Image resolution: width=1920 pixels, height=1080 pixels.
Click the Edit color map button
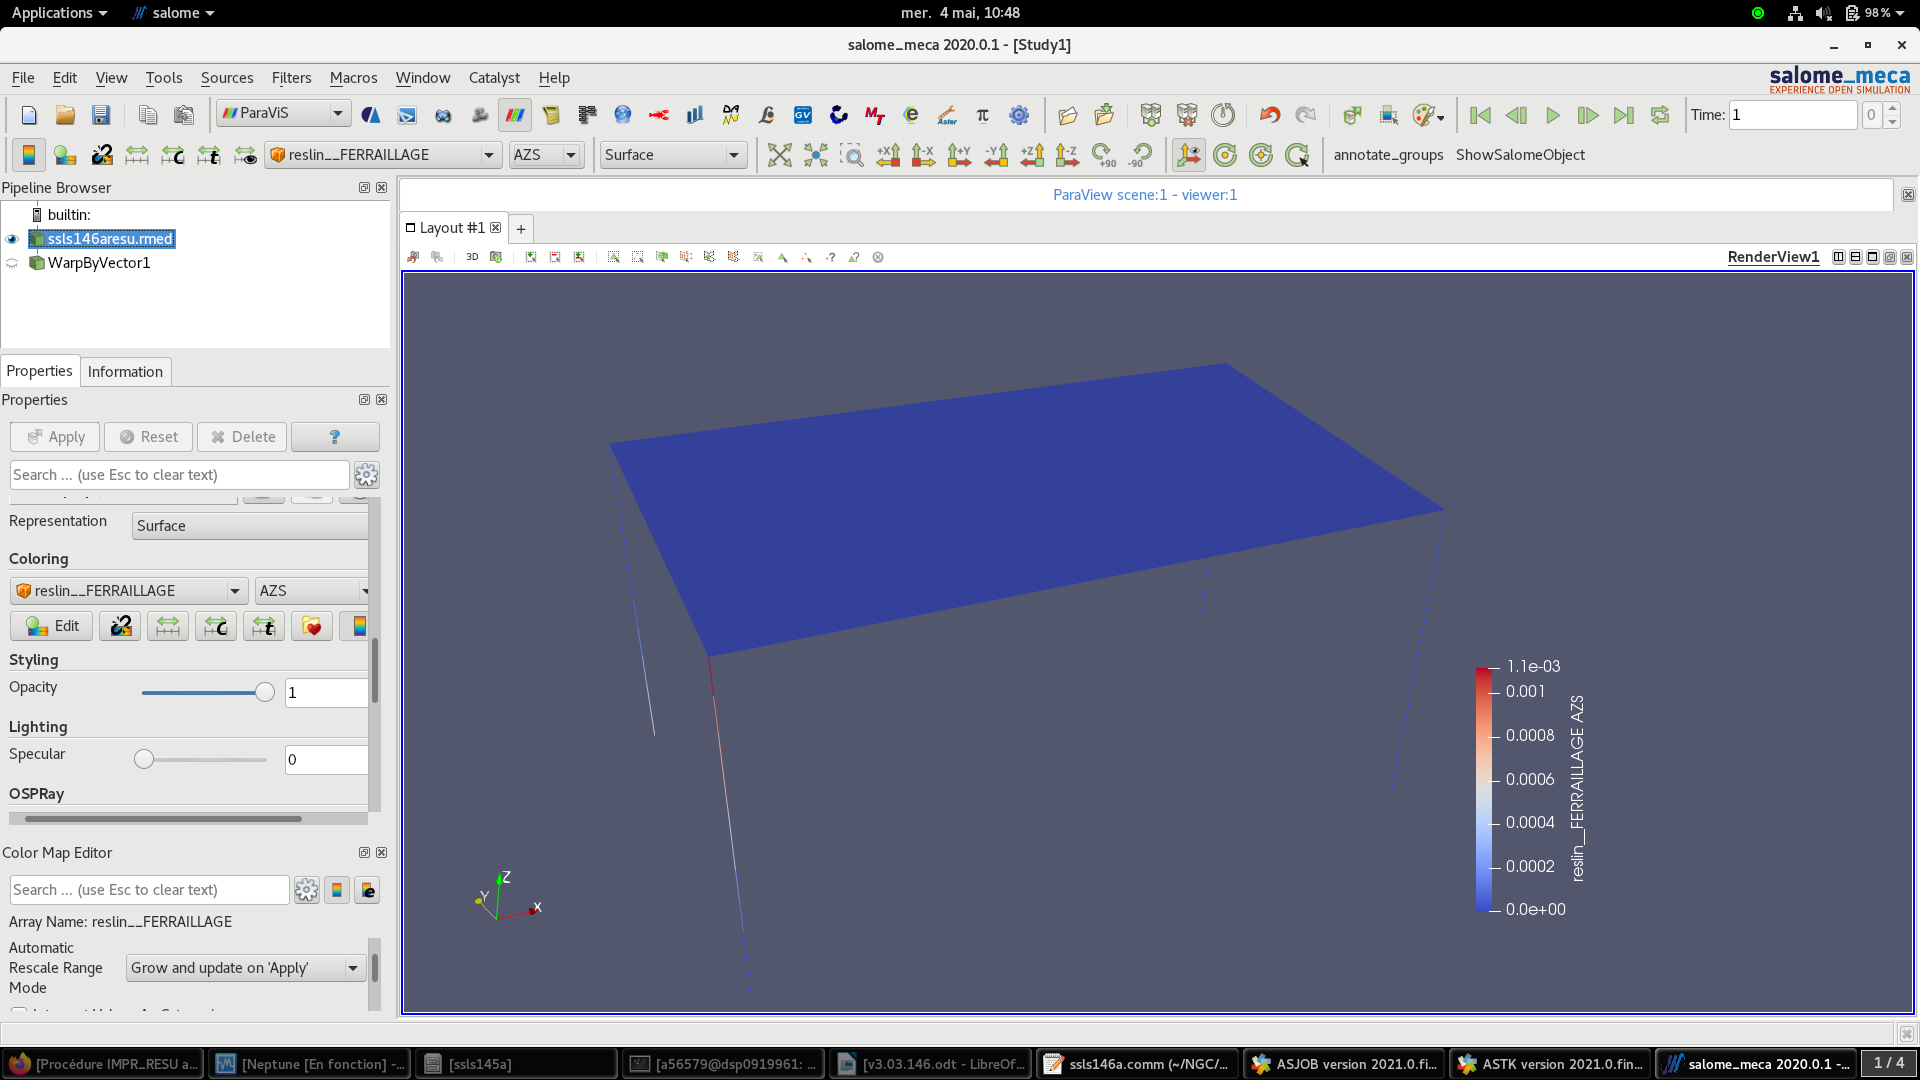(52, 626)
